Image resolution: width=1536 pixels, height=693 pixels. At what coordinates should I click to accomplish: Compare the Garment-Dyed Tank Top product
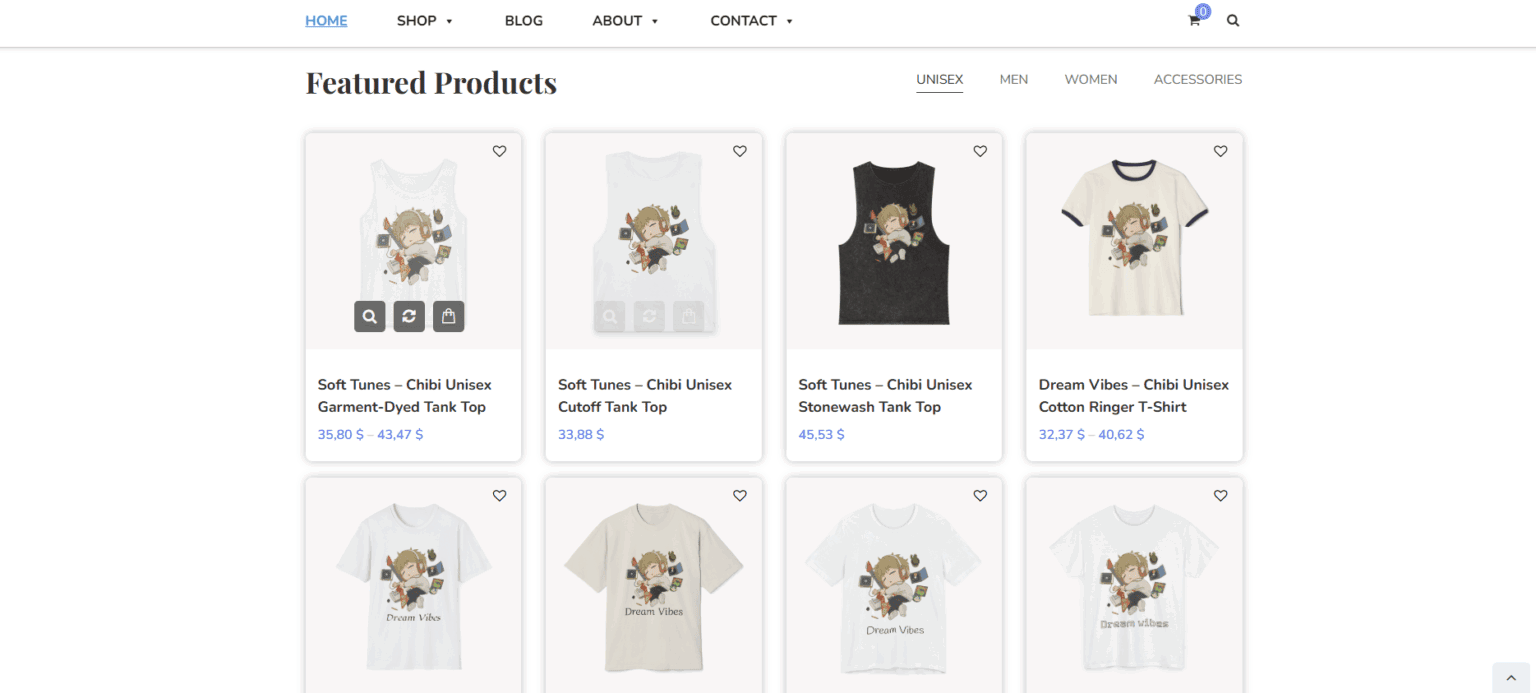click(409, 316)
